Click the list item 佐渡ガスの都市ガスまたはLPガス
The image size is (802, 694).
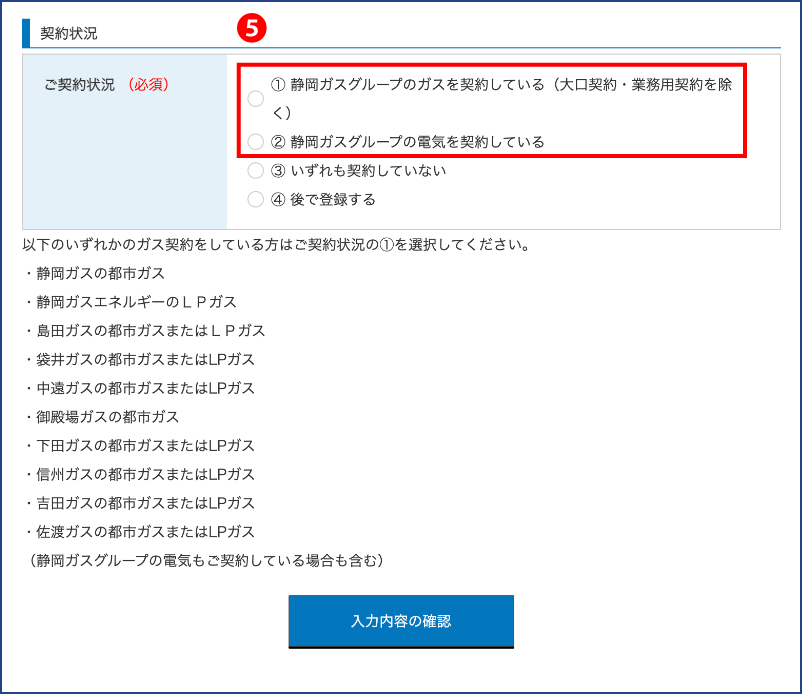tap(139, 531)
